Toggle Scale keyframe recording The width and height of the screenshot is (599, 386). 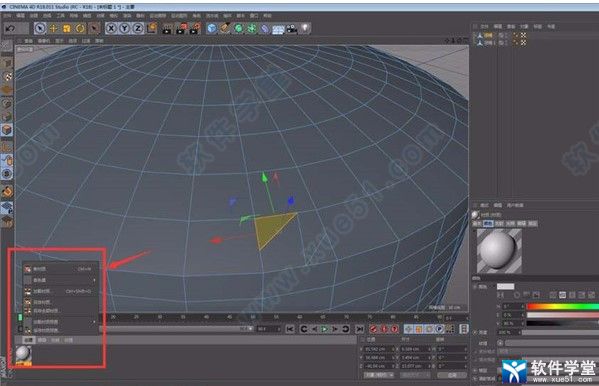tap(419, 329)
